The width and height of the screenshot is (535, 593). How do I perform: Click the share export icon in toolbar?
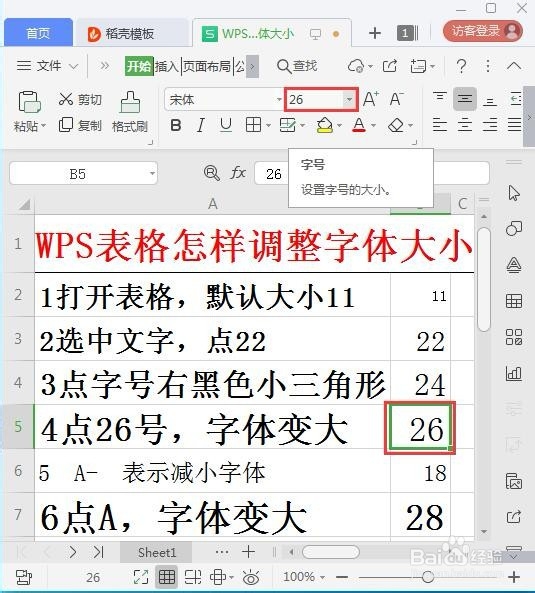point(390,66)
